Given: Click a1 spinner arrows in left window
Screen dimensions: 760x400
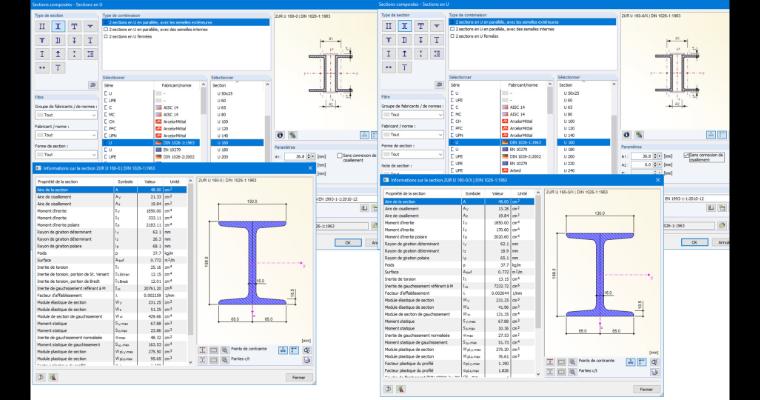Looking at the screenshot, I should pyautogui.click(x=311, y=157).
